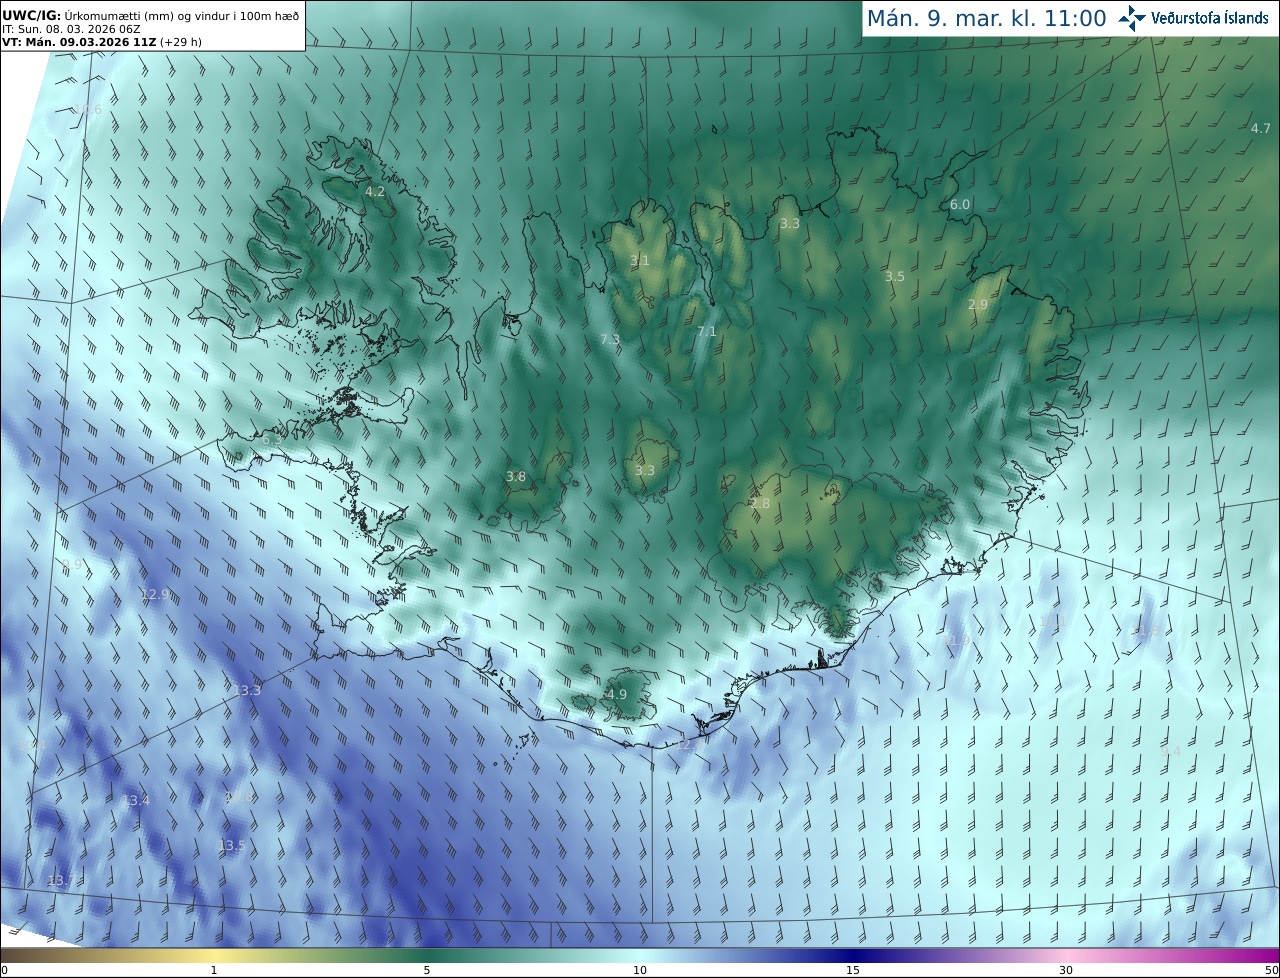Click the 4.2 value over the Westfjords

[x=375, y=190]
